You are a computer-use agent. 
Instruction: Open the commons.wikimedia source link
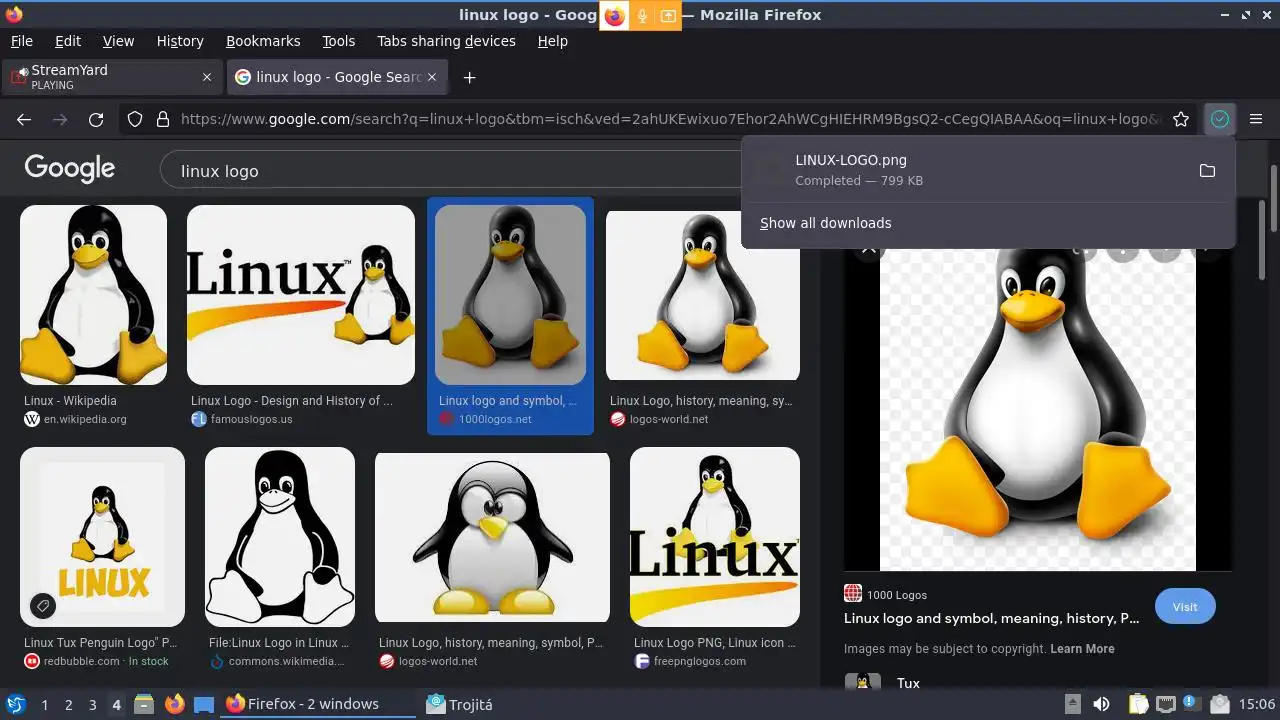click(x=286, y=661)
